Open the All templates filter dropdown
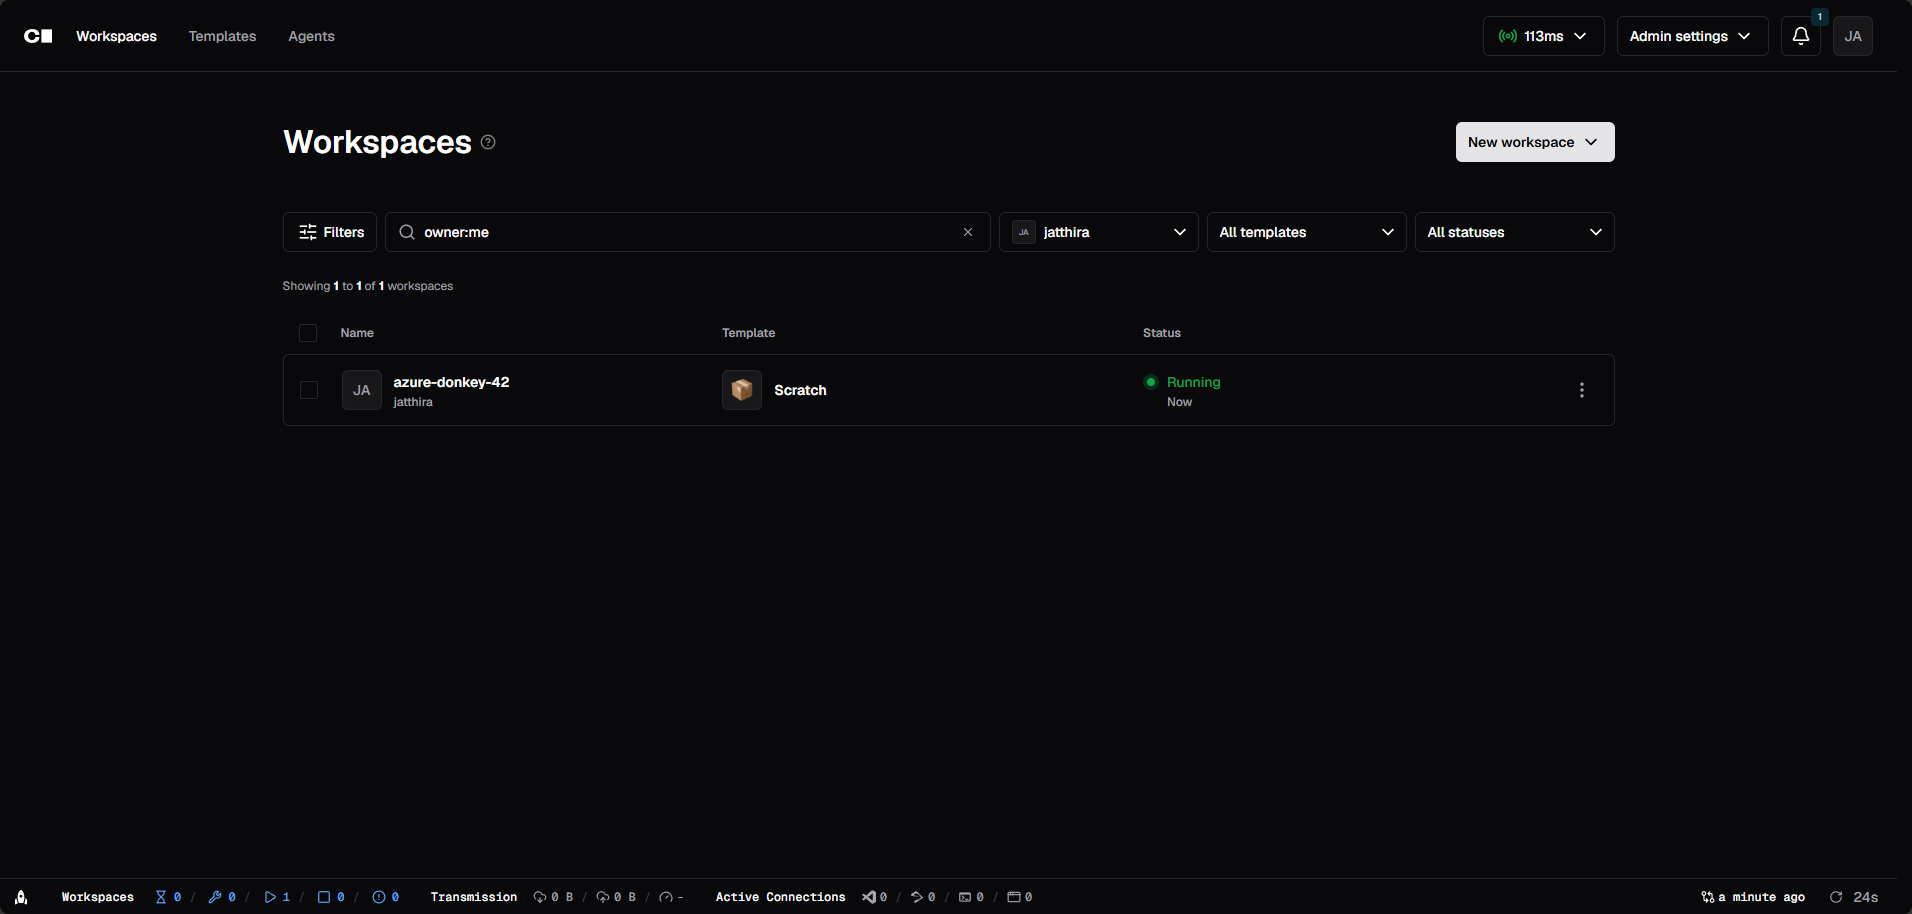1912x914 pixels. tap(1306, 232)
